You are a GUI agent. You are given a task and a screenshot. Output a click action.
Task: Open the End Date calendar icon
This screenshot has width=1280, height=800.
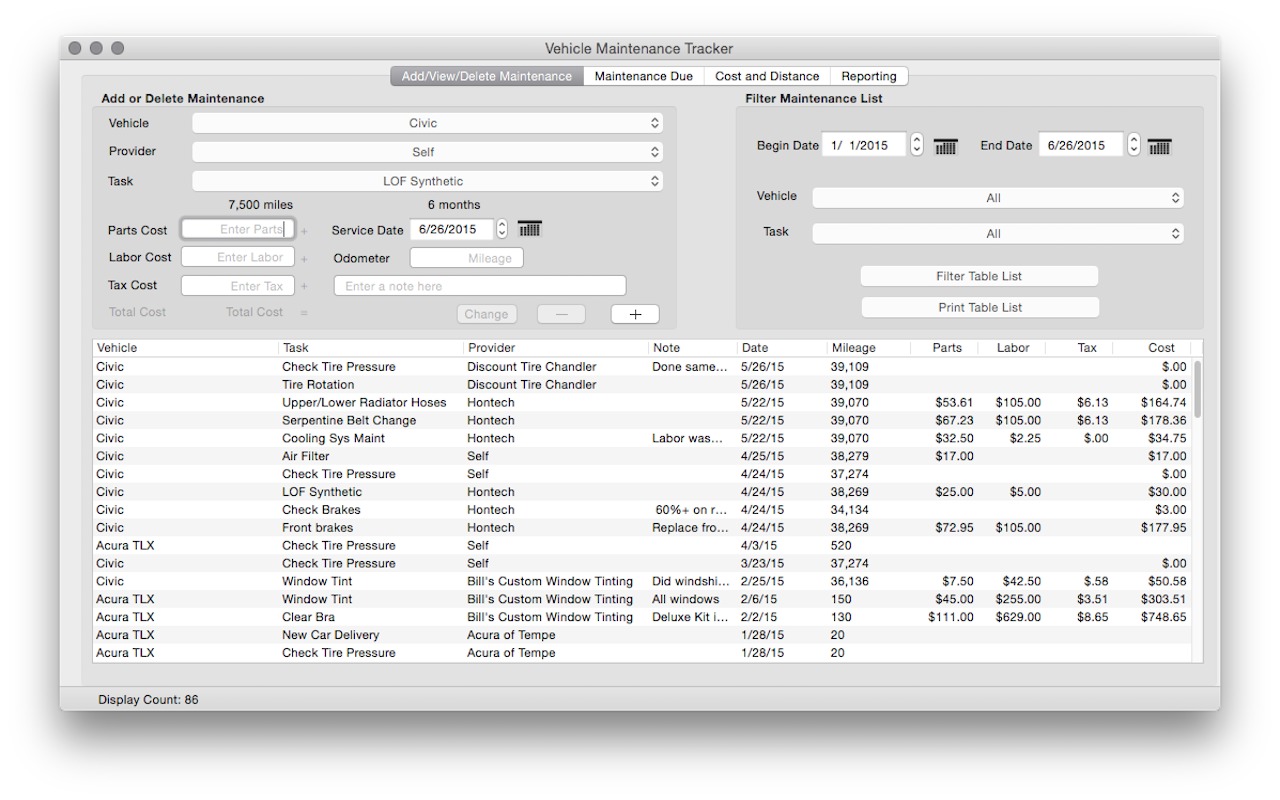click(x=1159, y=146)
